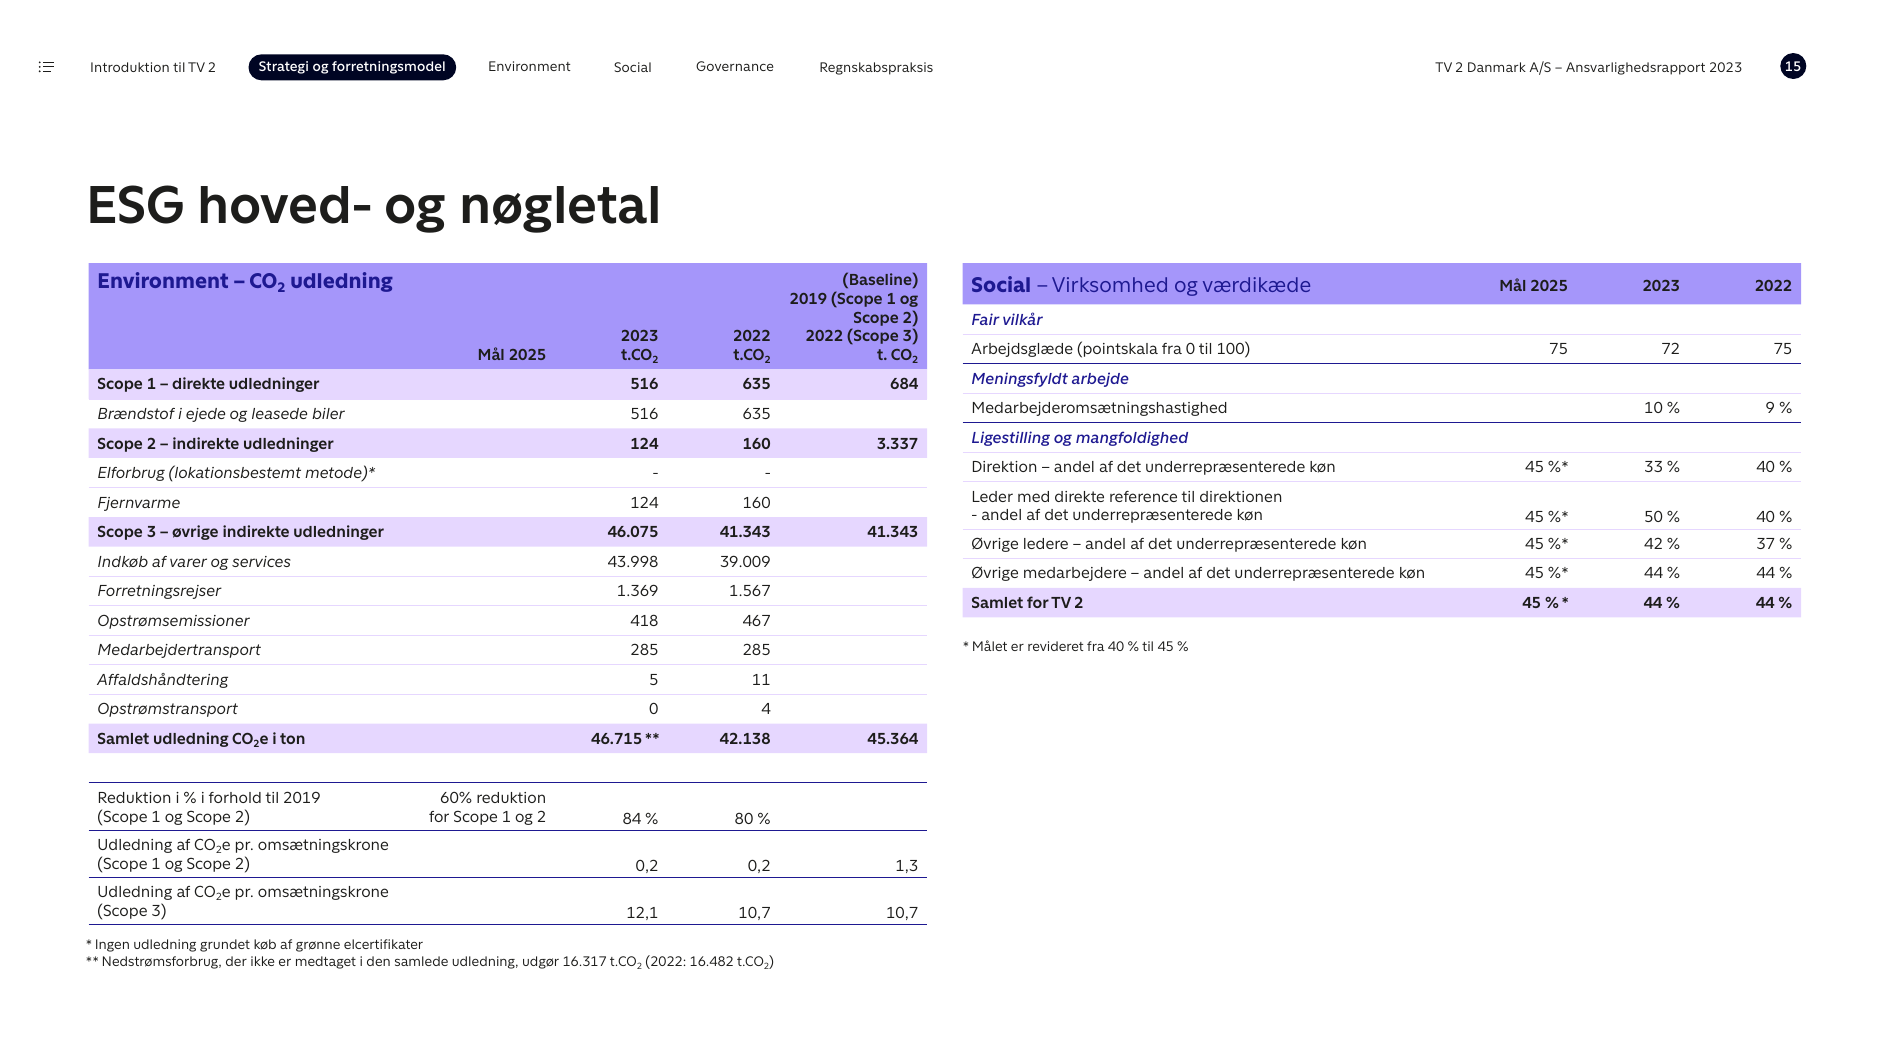Image resolution: width=1890 pixels, height=1063 pixels.
Task: Open the Environment section
Action: [529, 67]
